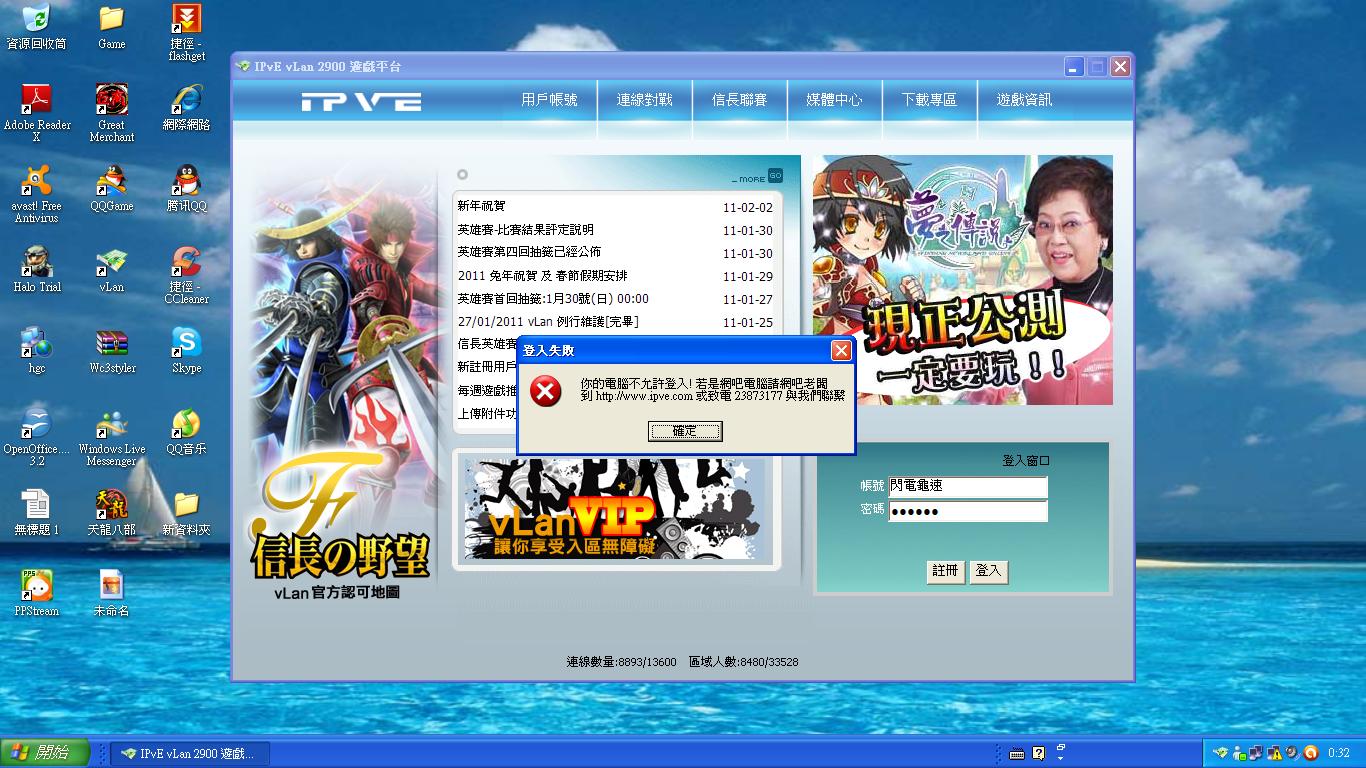
Task: Switch to the 連線對戰 tab
Action: (644, 100)
